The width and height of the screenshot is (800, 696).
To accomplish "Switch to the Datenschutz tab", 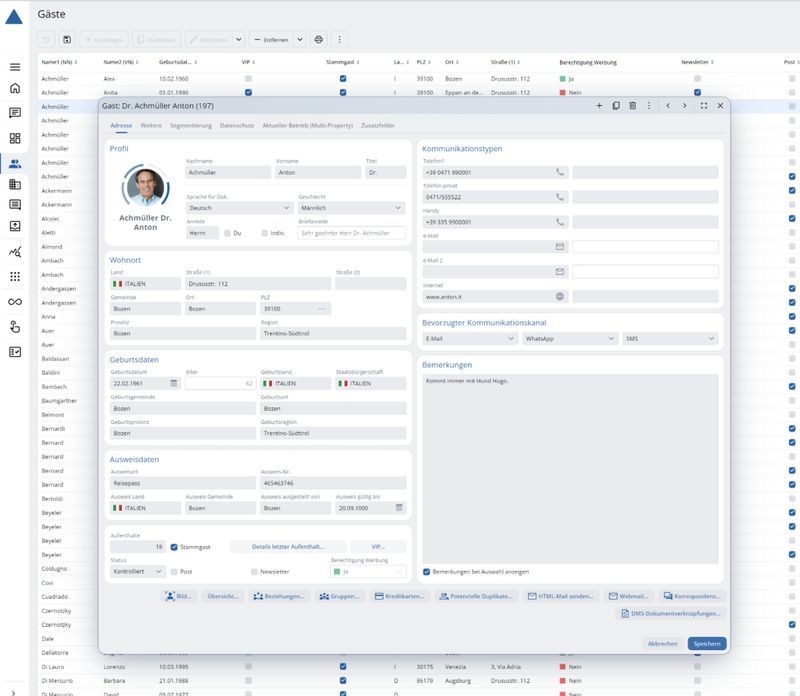I will point(236,126).
